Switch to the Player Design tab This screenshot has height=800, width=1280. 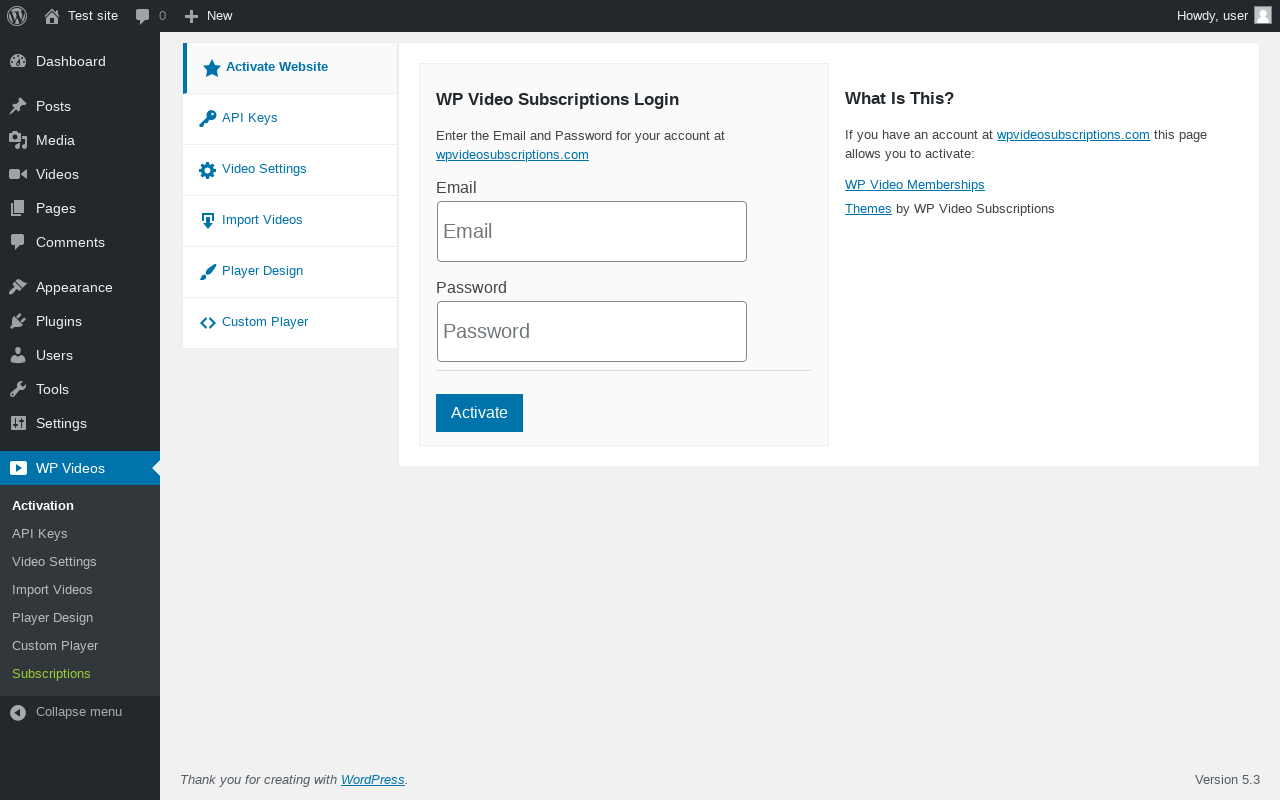coord(290,272)
